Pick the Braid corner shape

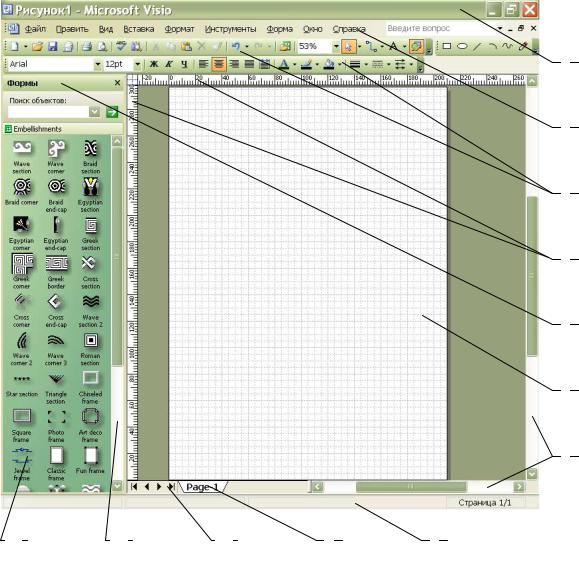[21, 191]
